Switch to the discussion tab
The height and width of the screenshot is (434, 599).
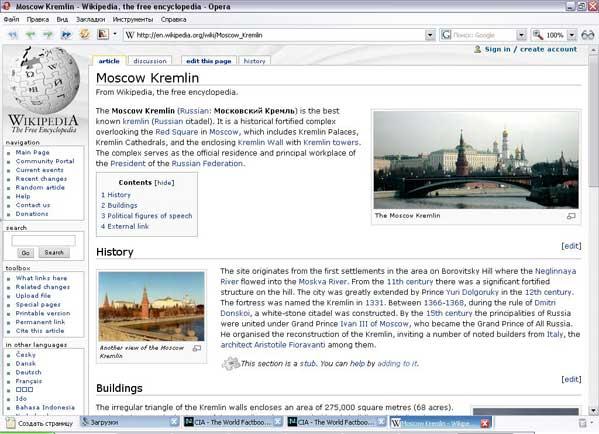point(150,61)
